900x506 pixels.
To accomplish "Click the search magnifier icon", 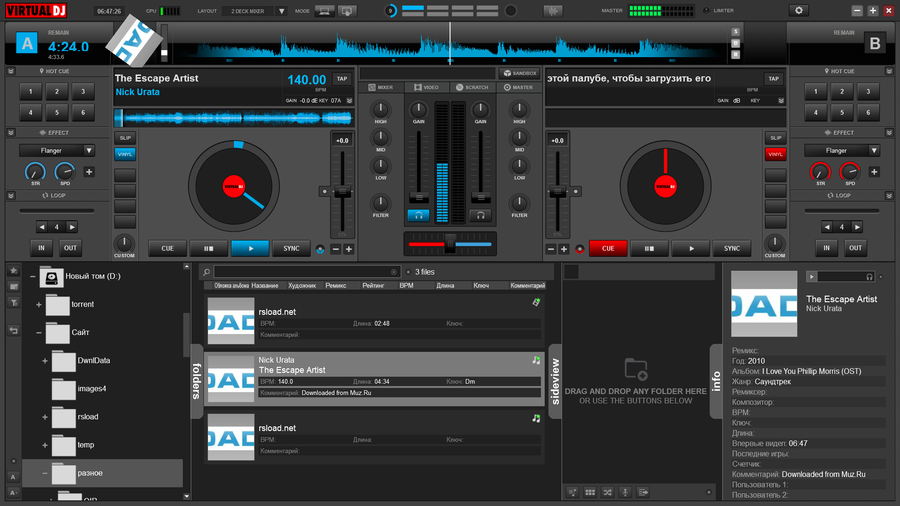I will 207,272.
